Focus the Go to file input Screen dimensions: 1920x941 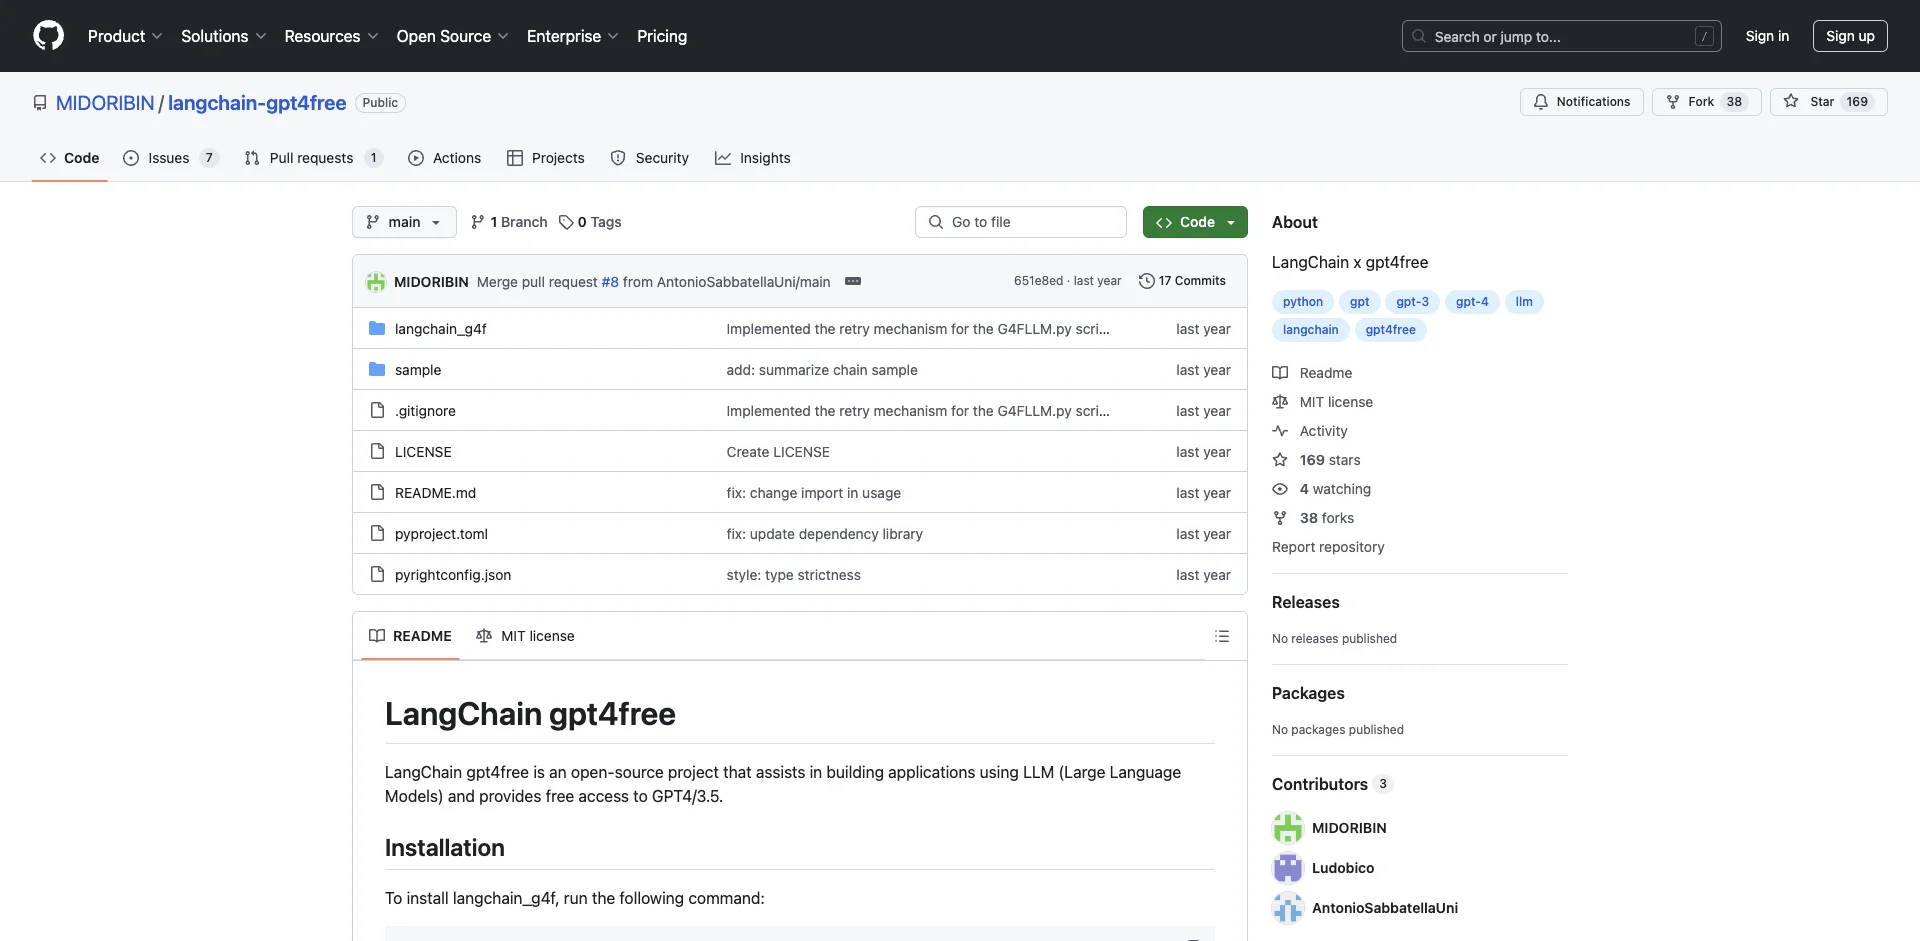point(1021,222)
